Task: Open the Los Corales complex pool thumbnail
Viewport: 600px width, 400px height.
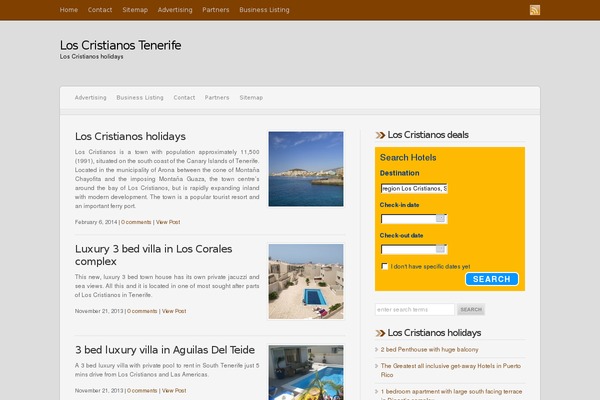Action: click(306, 281)
